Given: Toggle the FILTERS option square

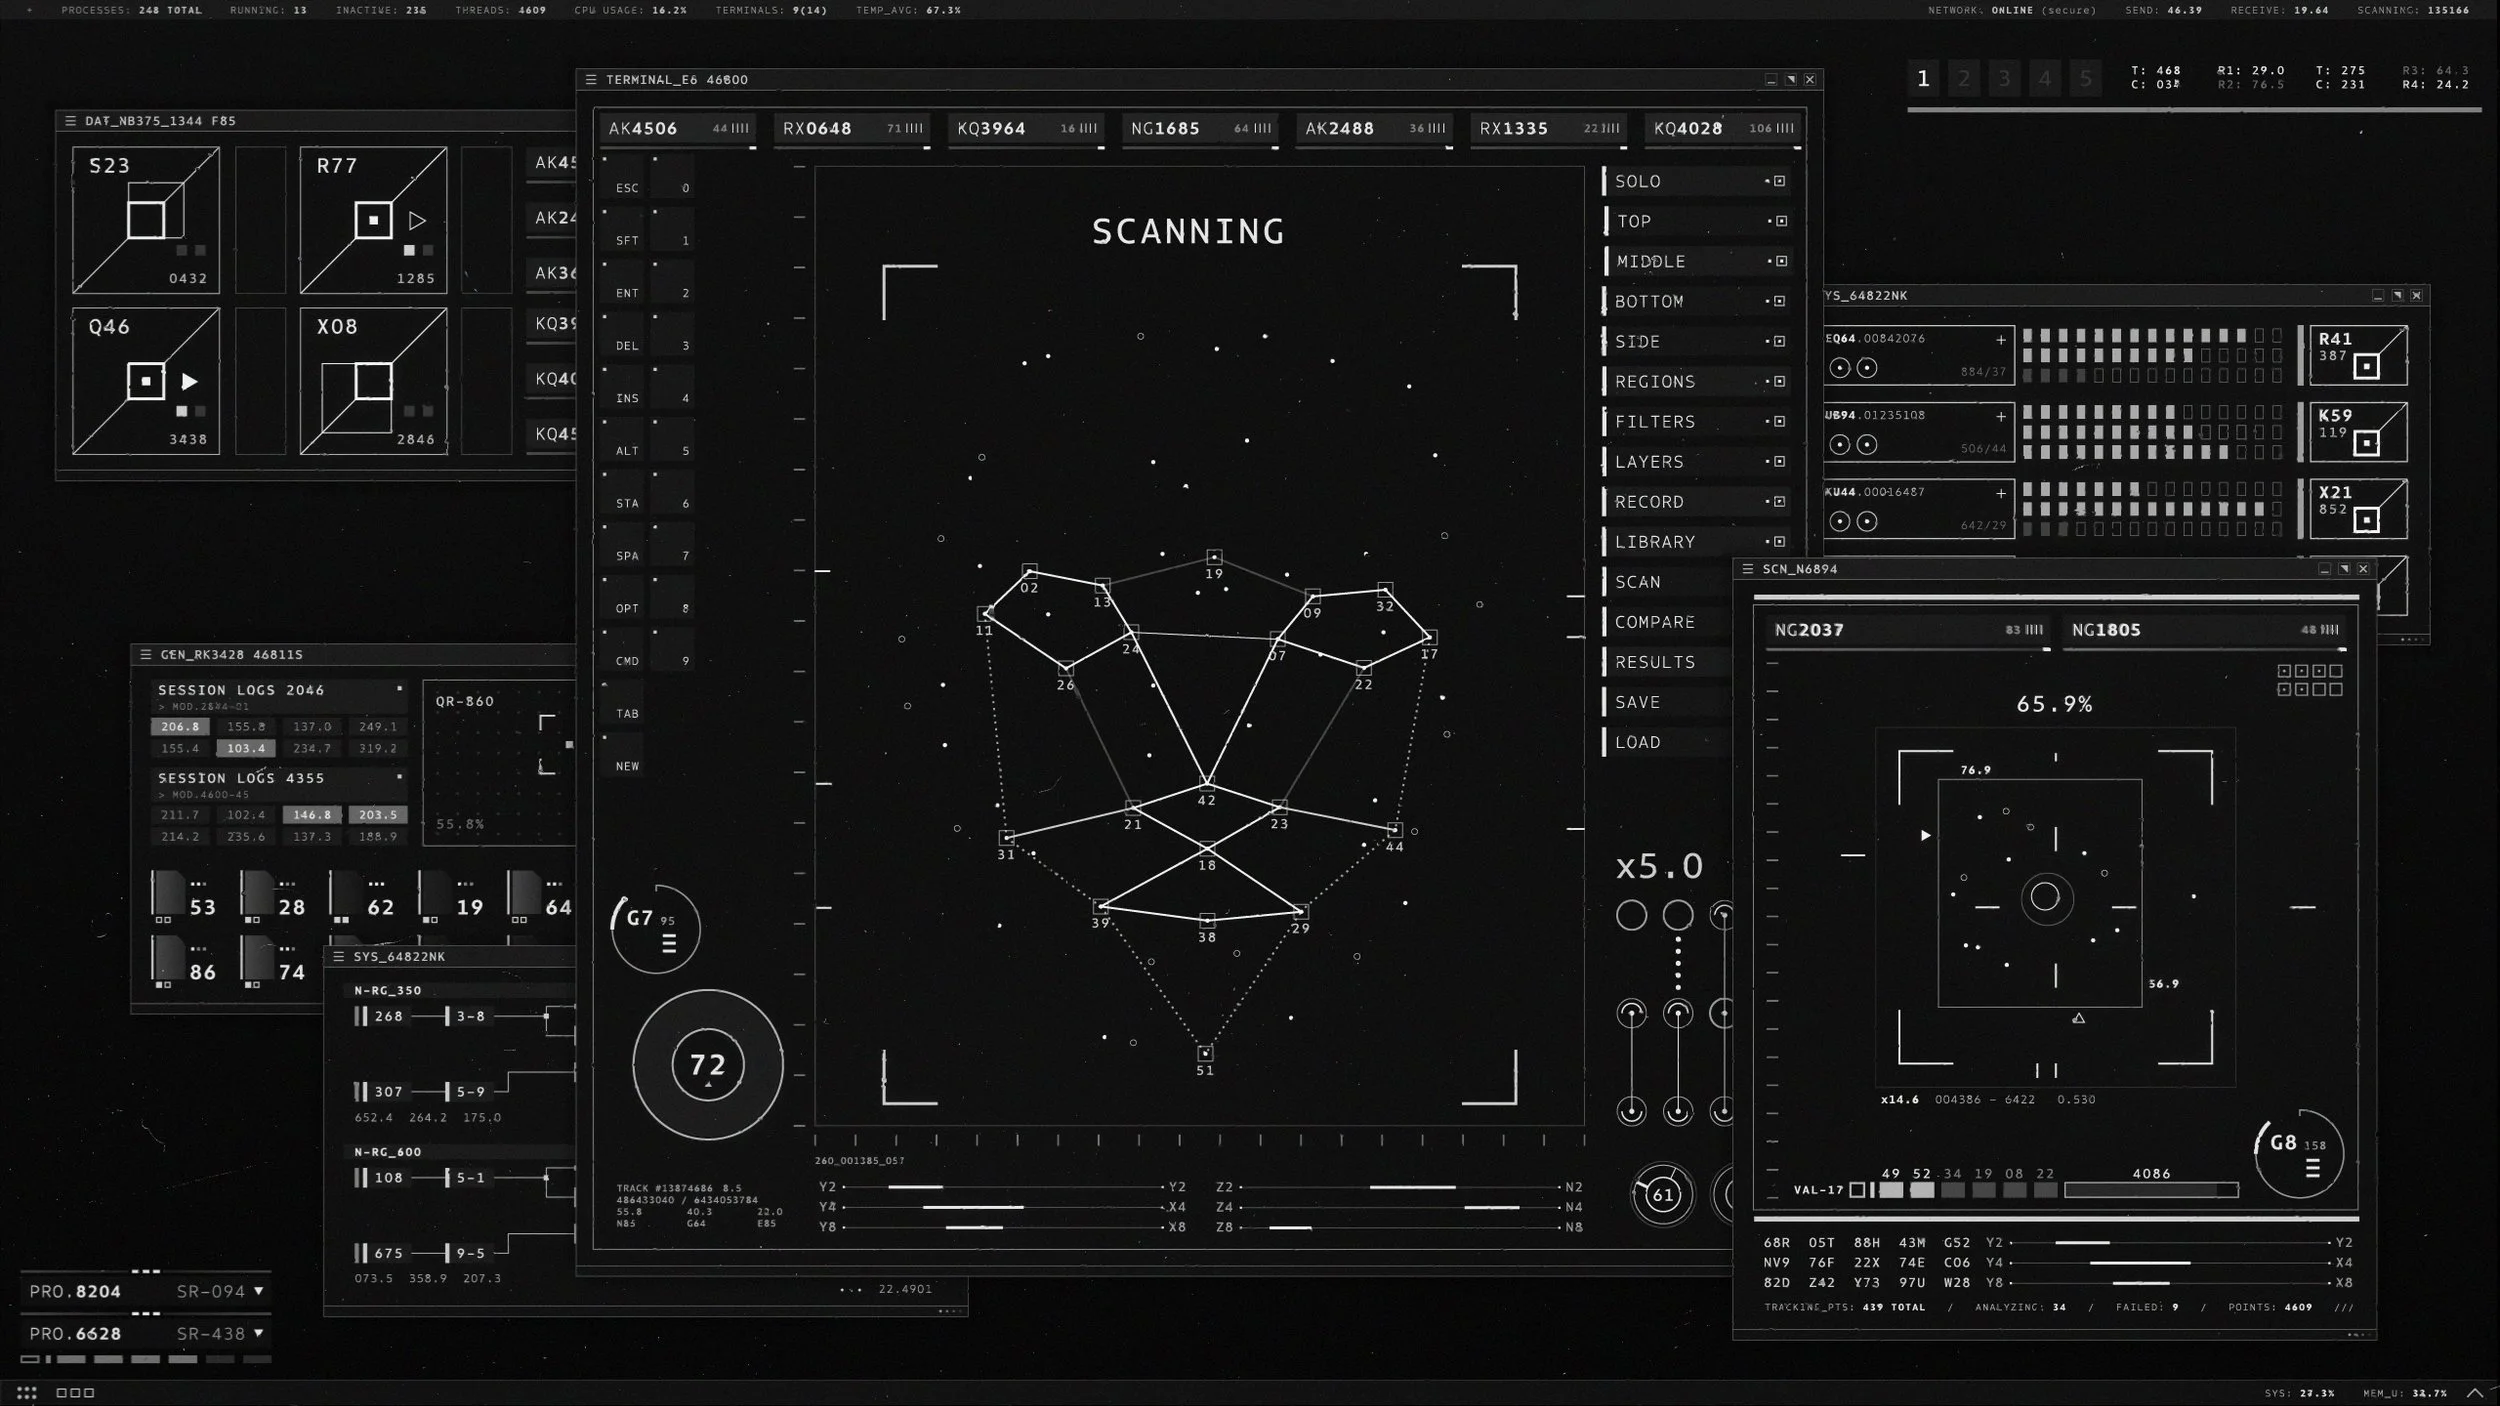Looking at the screenshot, I should pyautogui.click(x=1780, y=422).
